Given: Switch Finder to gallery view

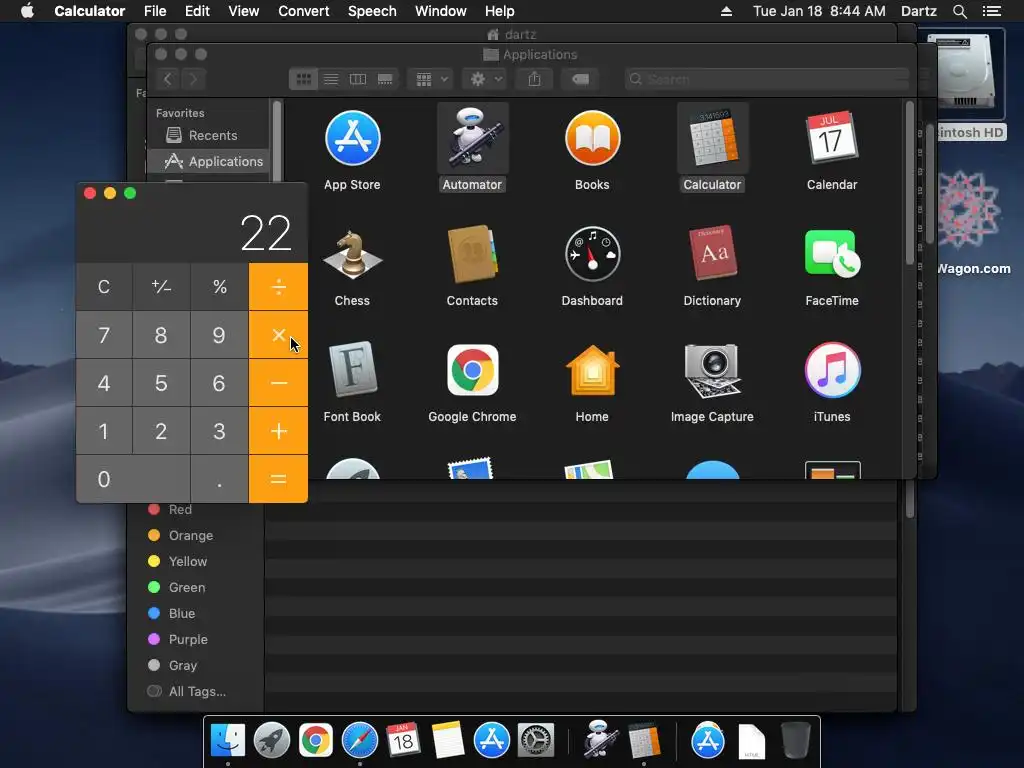Looking at the screenshot, I should [385, 79].
